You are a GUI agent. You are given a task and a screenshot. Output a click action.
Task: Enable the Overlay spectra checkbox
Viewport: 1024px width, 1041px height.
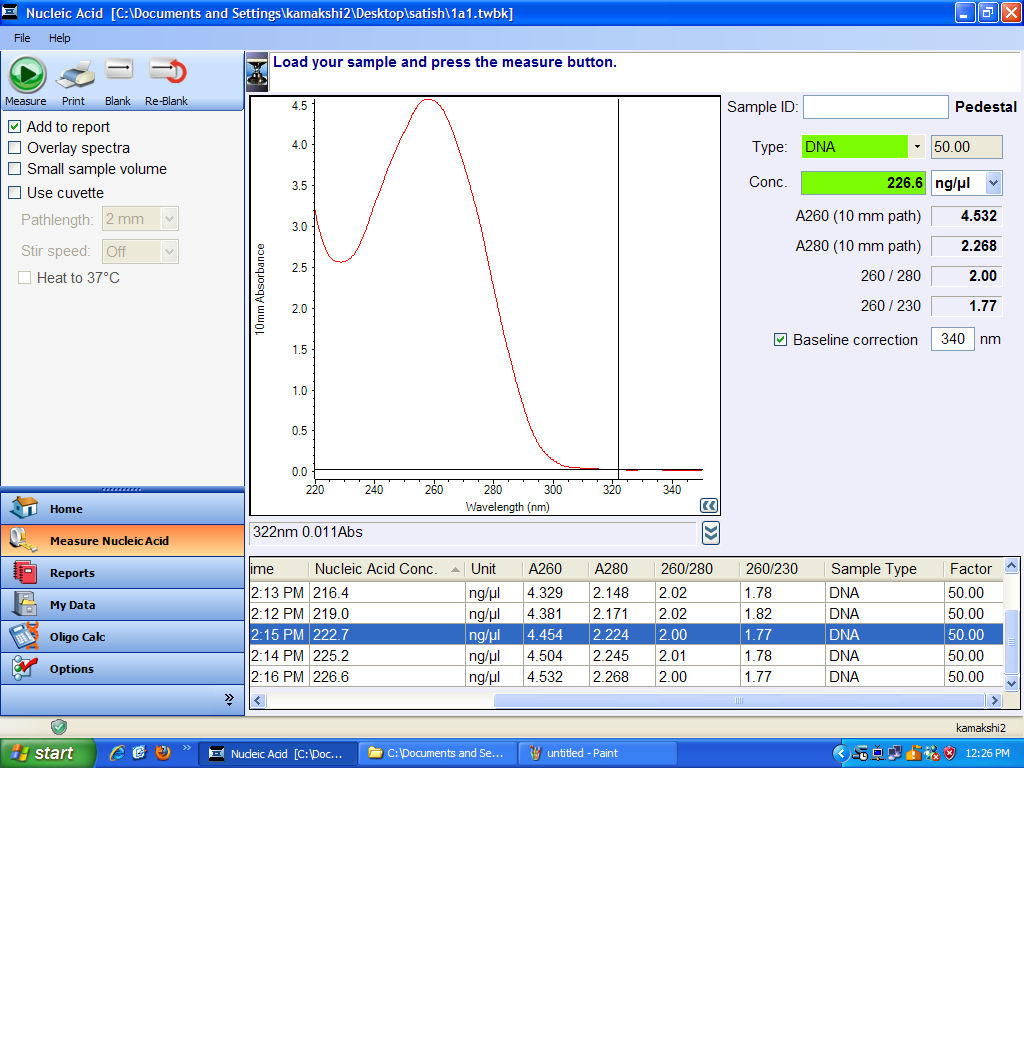click(15, 148)
